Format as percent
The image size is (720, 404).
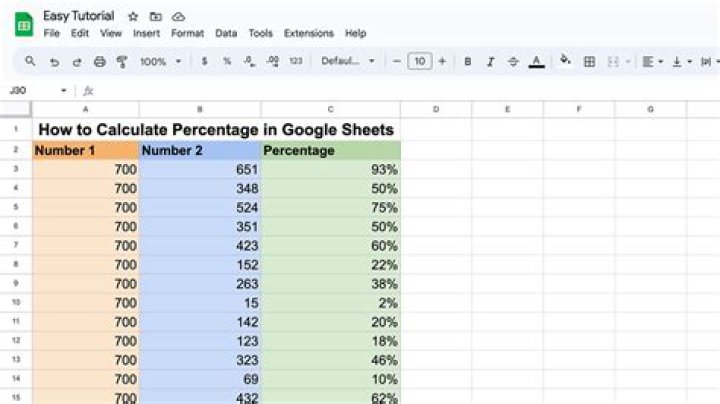[227, 61]
